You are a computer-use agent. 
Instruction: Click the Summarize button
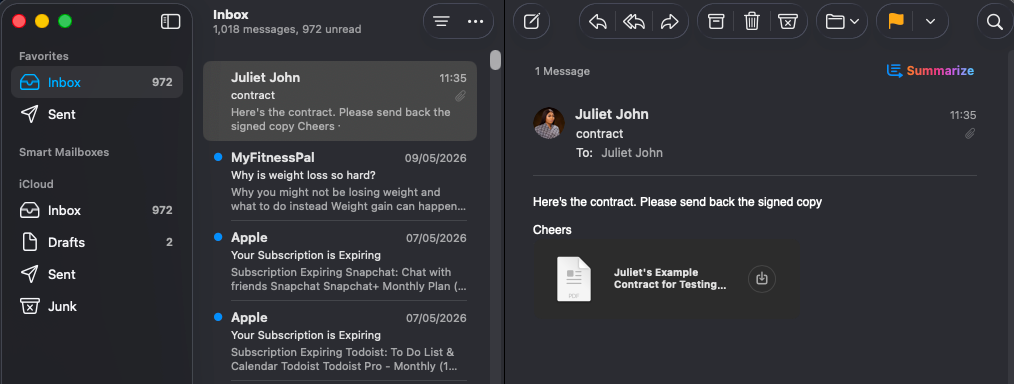click(x=930, y=71)
